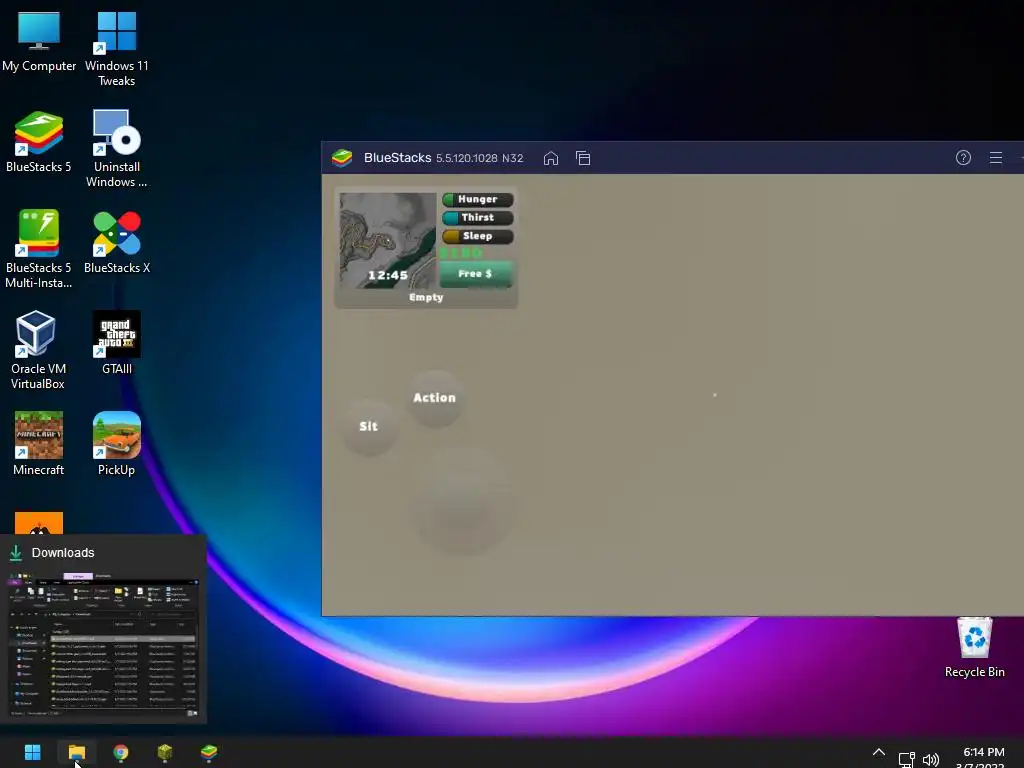Tap the Thirst status bar
The image size is (1024, 768).
pyautogui.click(x=478, y=217)
